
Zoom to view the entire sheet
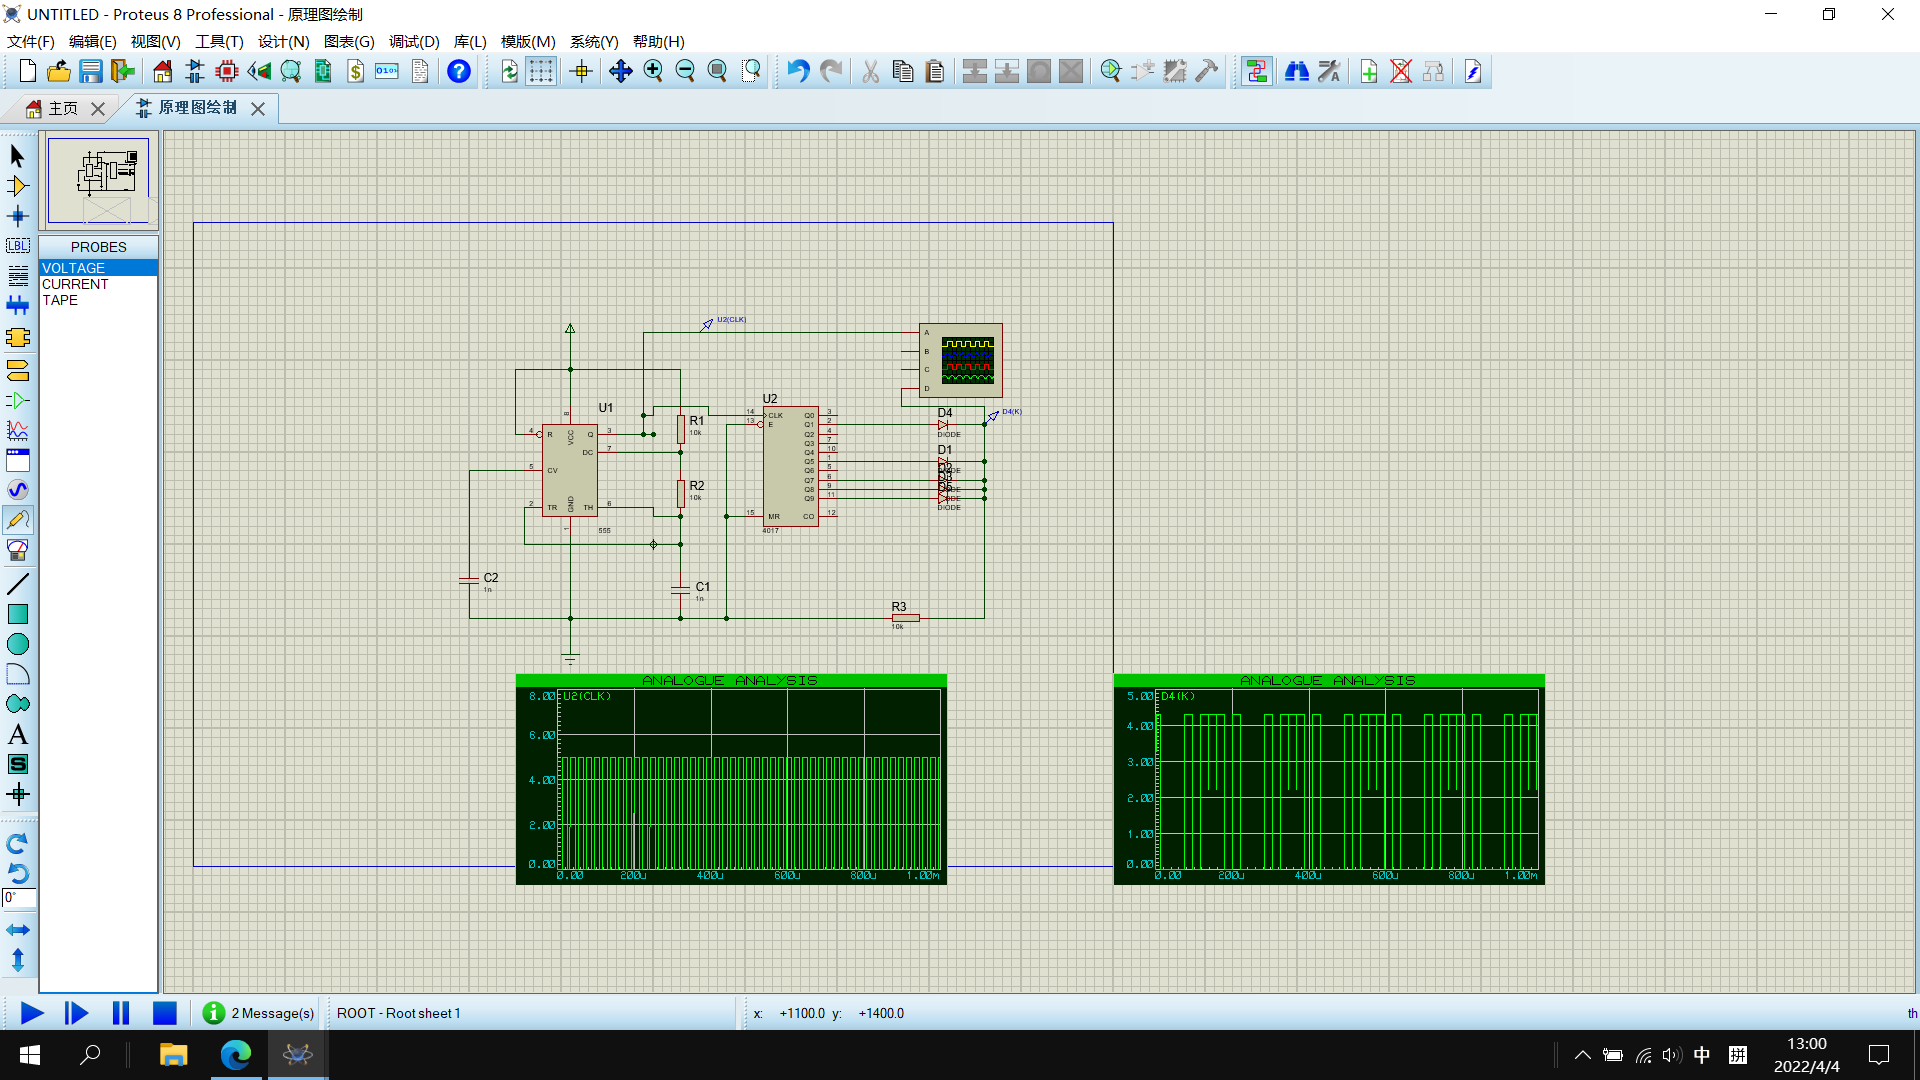tap(717, 71)
